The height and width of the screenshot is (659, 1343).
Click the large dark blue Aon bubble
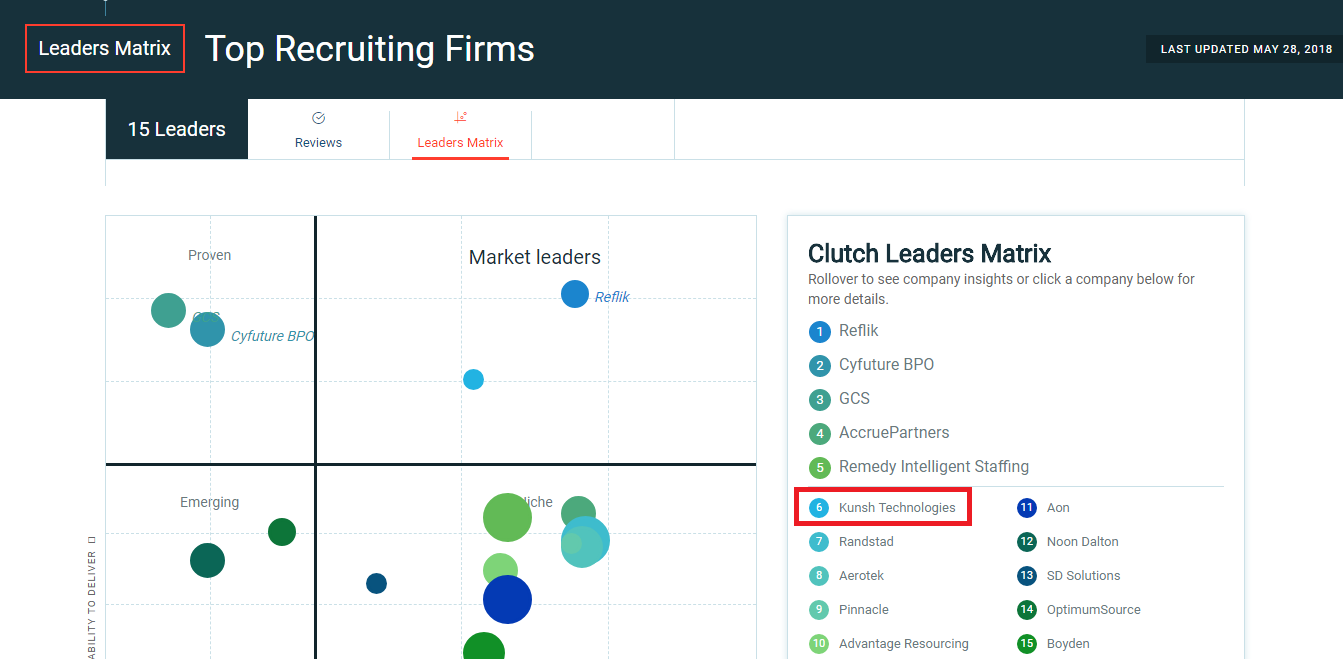click(507, 600)
